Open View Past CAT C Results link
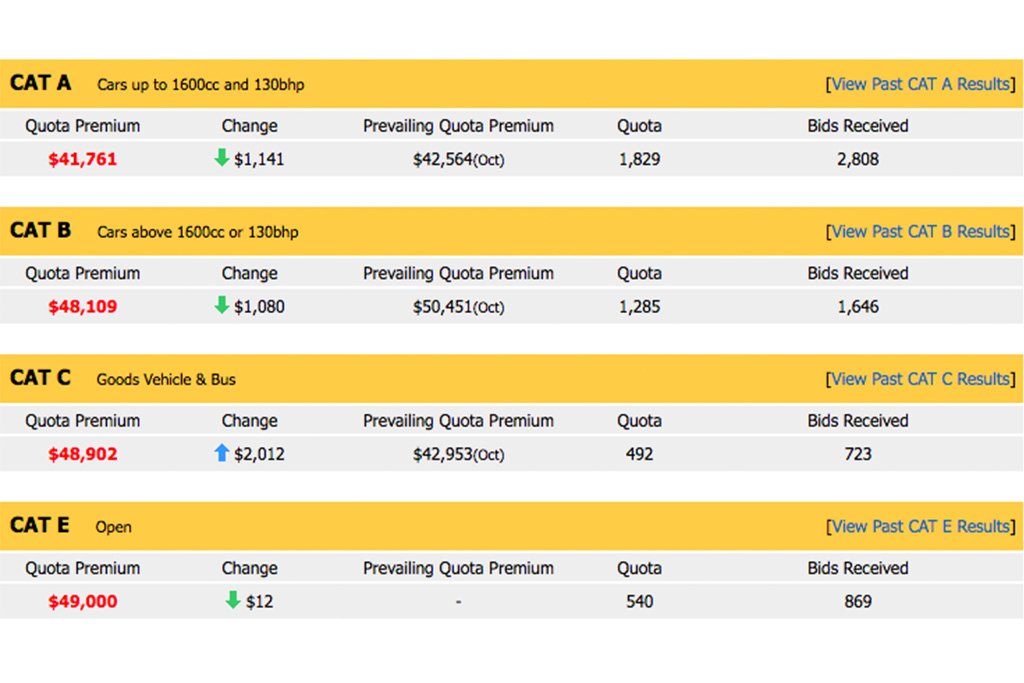 point(920,379)
